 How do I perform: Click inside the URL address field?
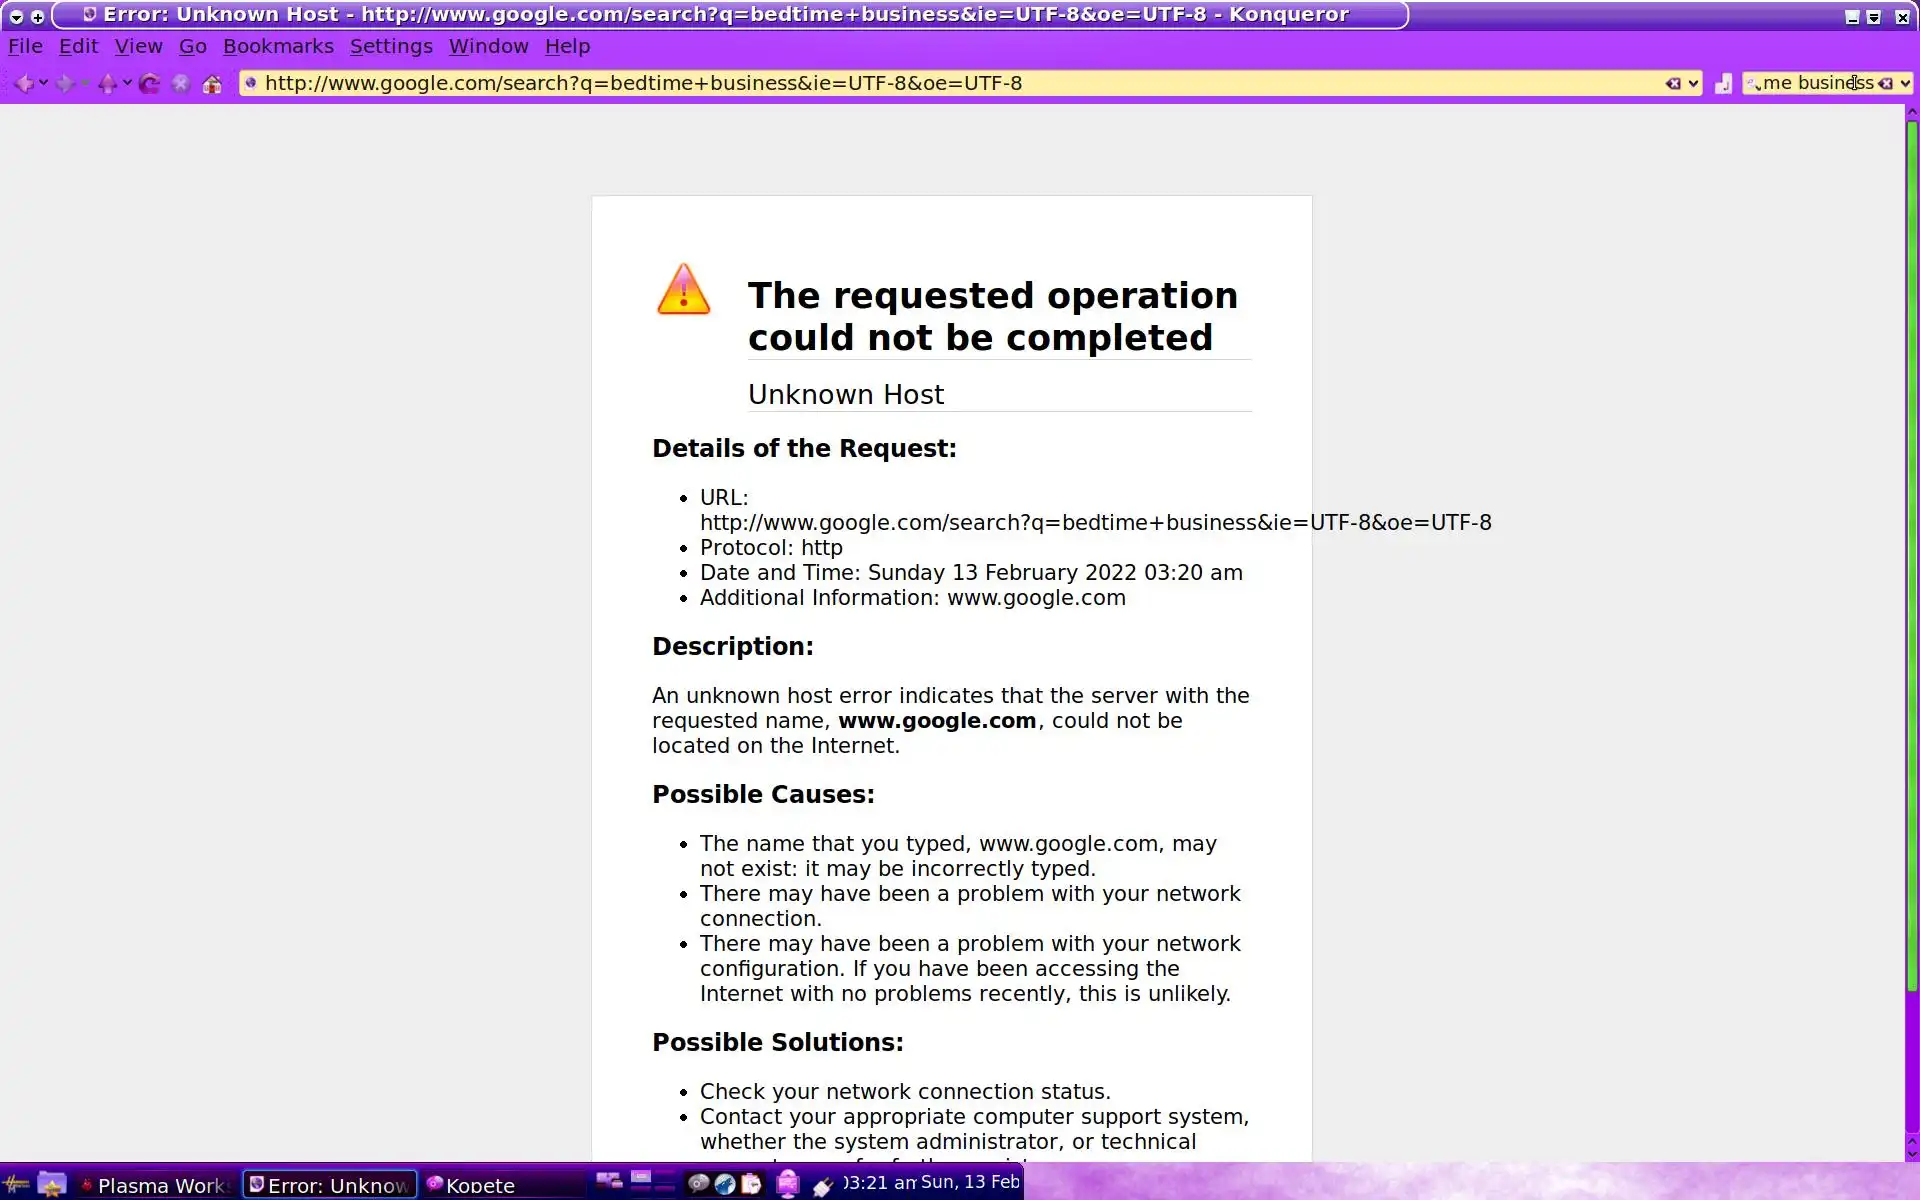[x=900, y=84]
